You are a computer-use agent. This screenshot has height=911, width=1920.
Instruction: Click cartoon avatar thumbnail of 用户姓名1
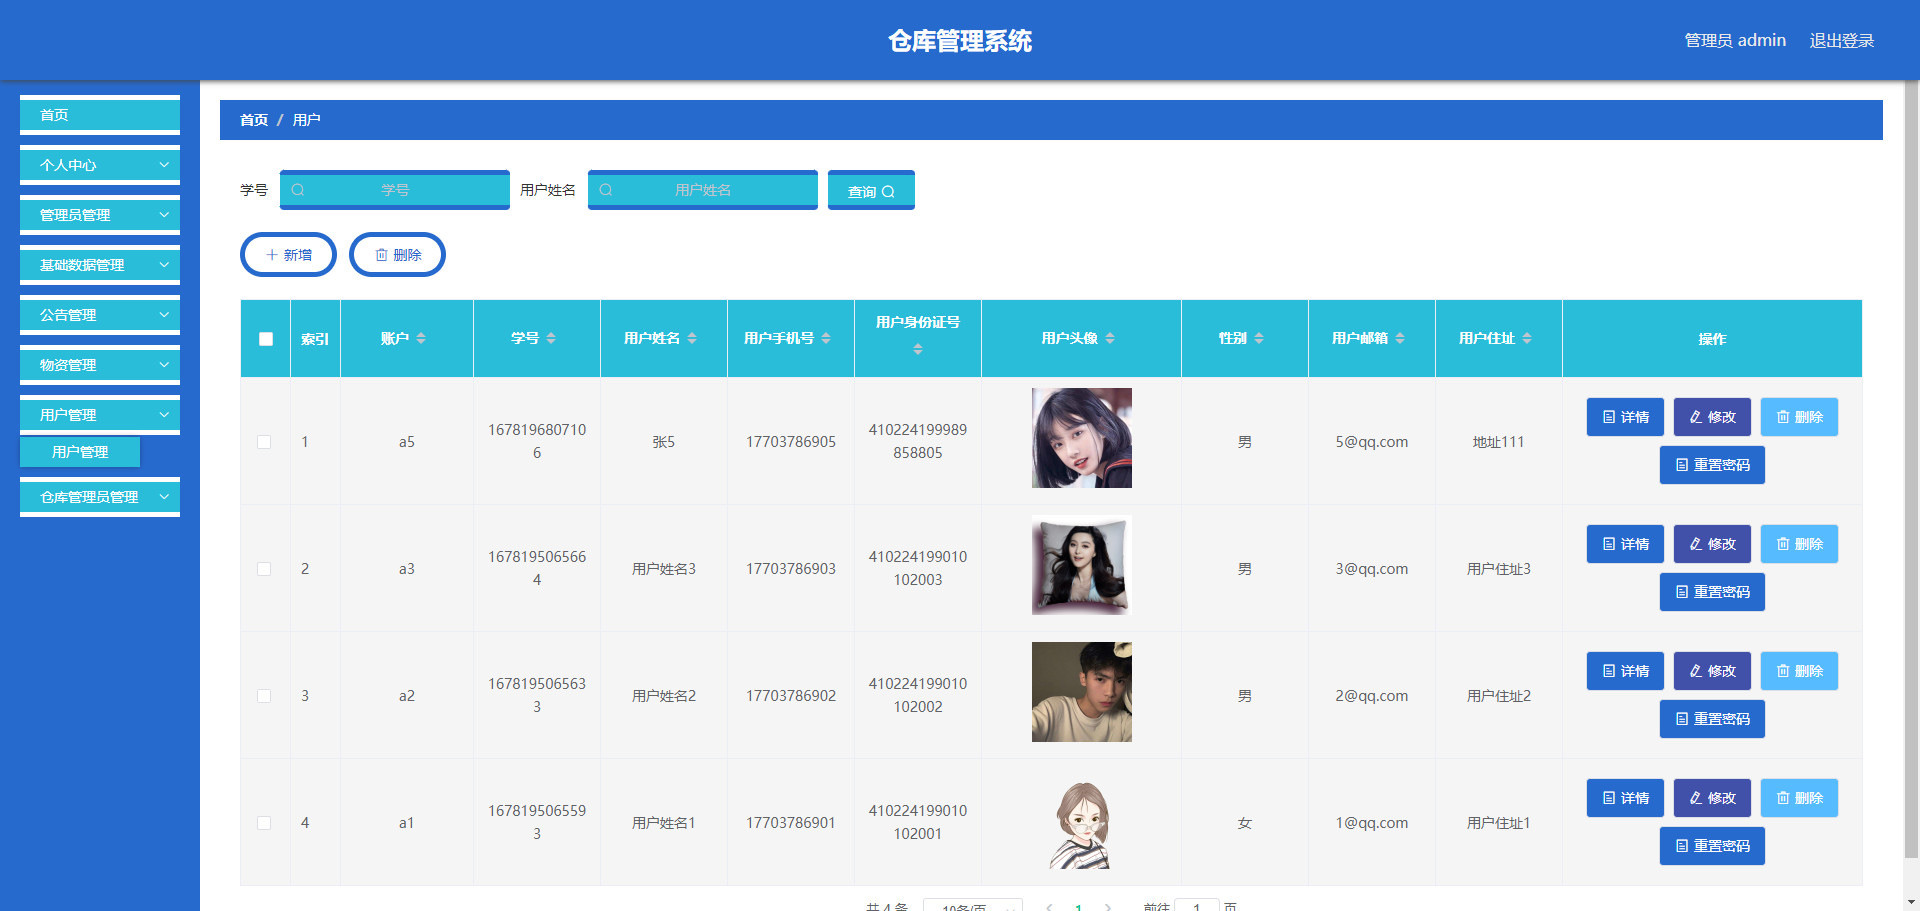[1082, 825]
